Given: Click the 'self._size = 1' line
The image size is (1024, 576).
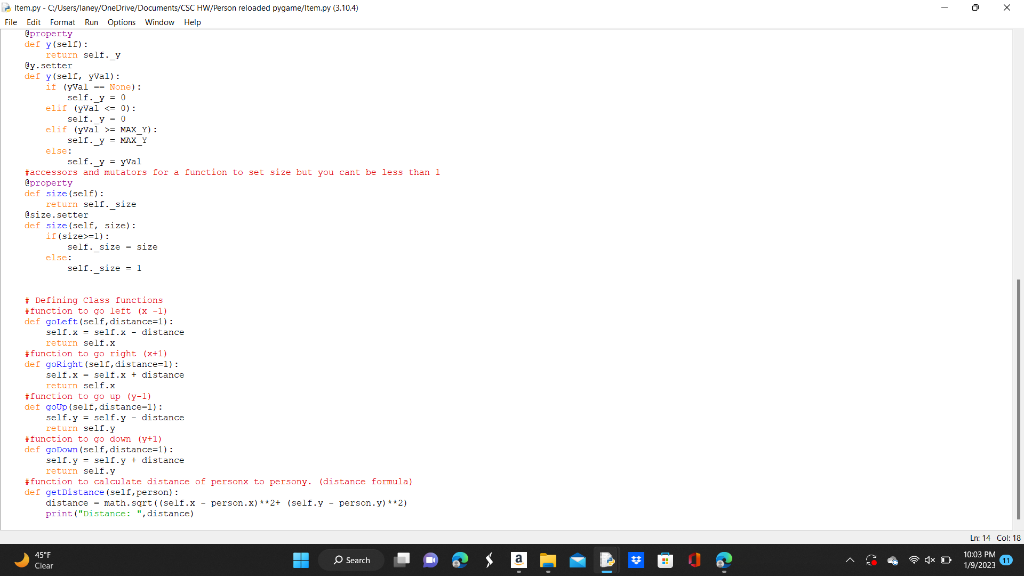Looking at the screenshot, I should pos(104,268).
